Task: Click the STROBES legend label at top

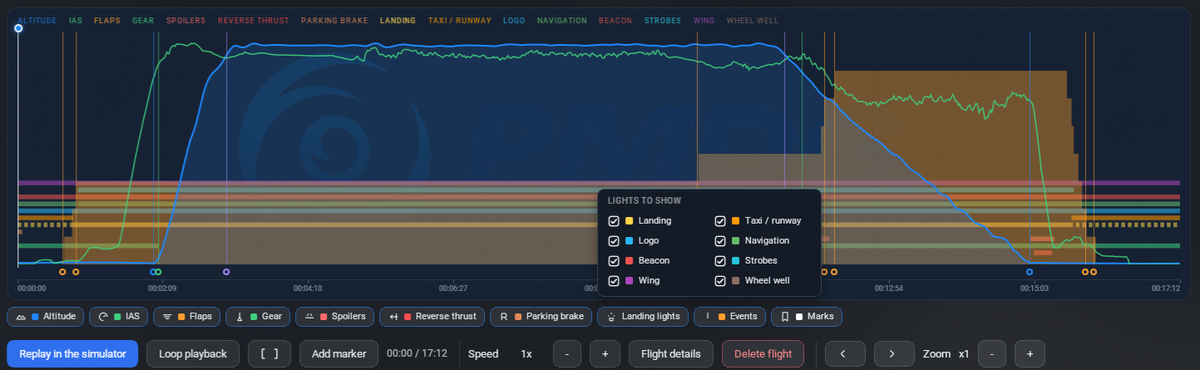Action: (x=663, y=20)
